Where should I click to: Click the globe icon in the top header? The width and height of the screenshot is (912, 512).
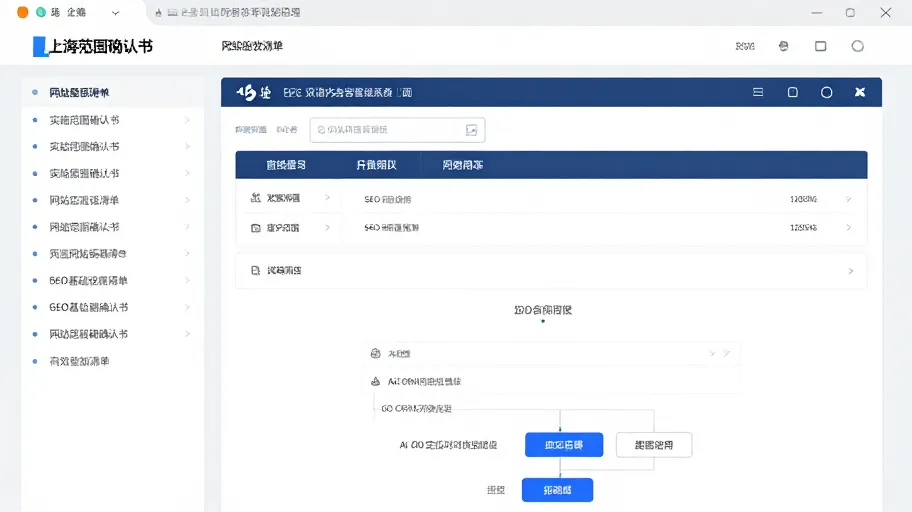[x=783, y=46]
